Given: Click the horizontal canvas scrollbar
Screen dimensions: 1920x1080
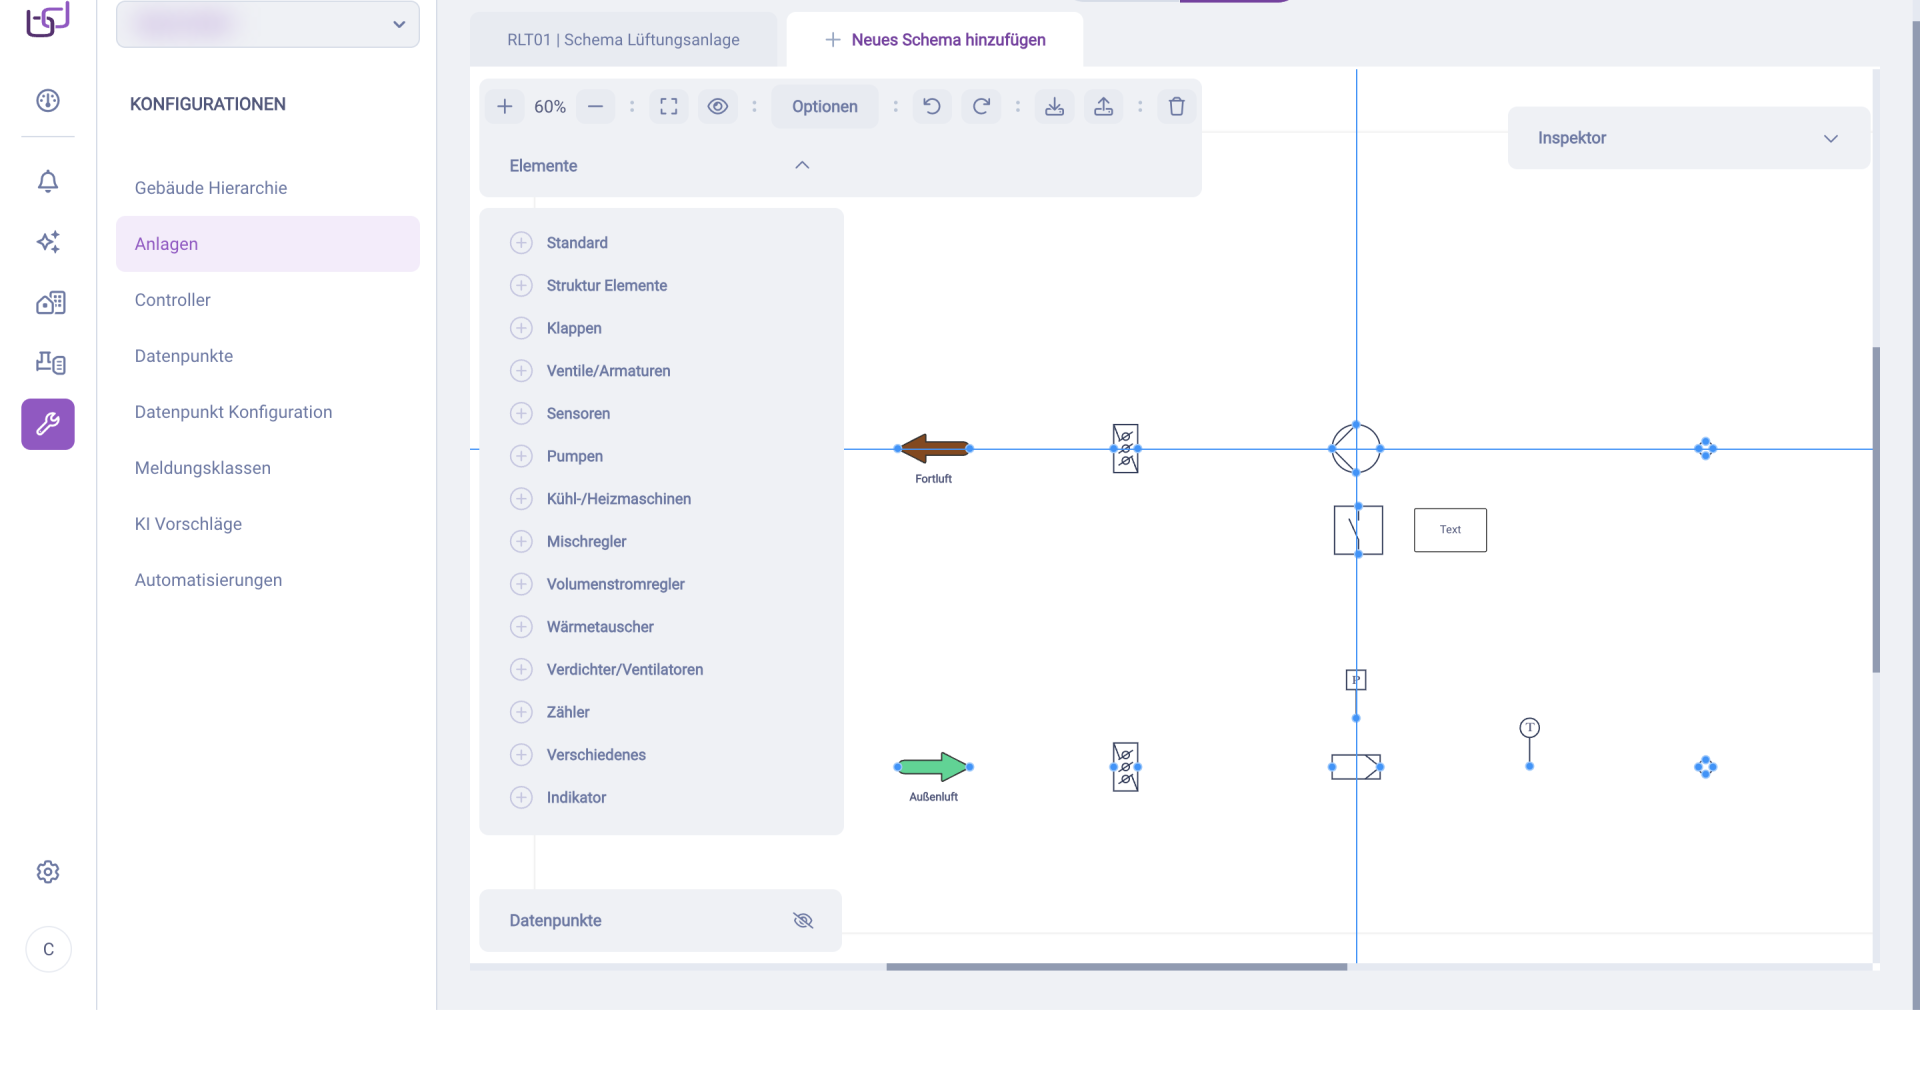Looking at the screenshot, I should pos(1116,967).
